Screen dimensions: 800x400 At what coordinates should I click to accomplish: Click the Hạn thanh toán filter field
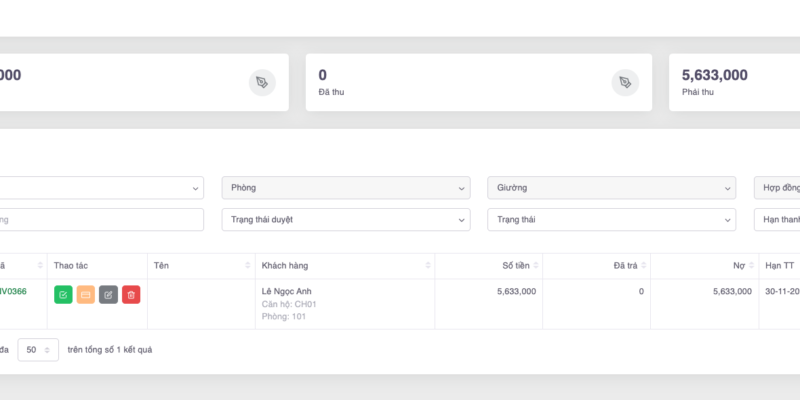click(x=777, y=219)
